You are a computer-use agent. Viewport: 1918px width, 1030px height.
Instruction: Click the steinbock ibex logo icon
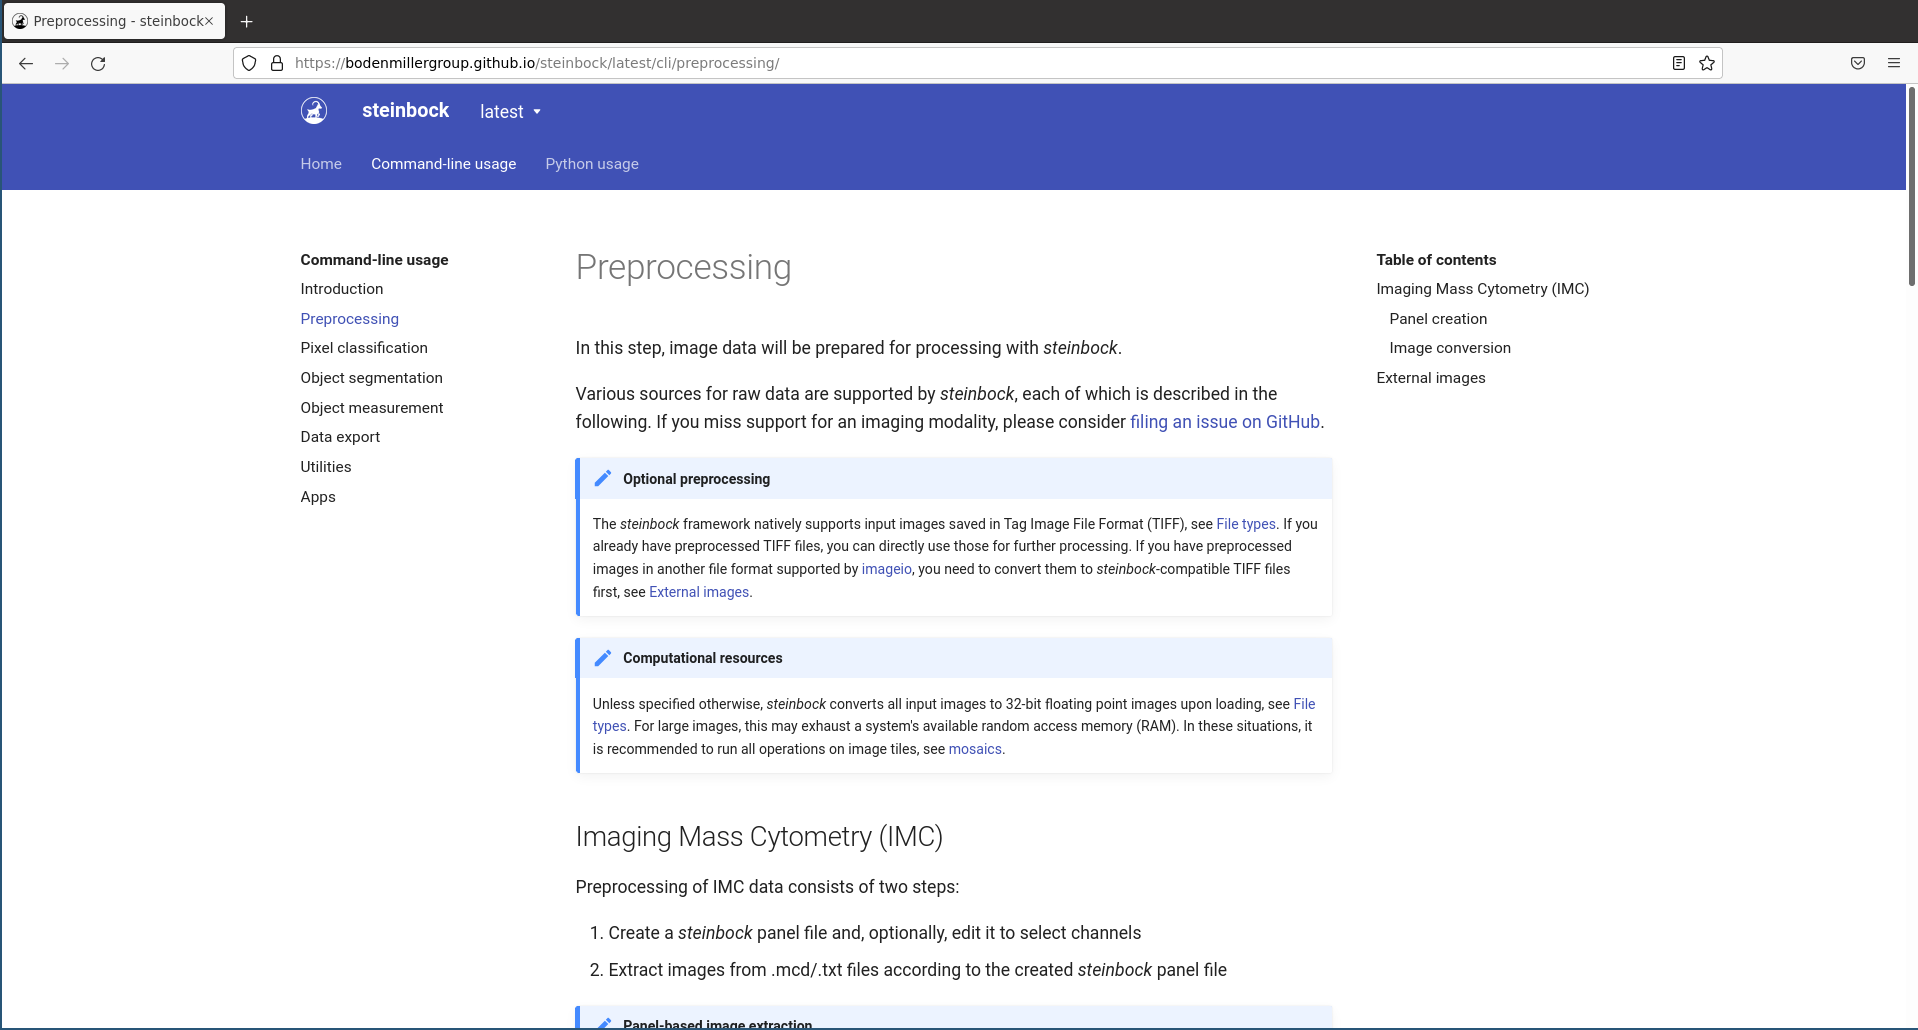coord(313,110)
